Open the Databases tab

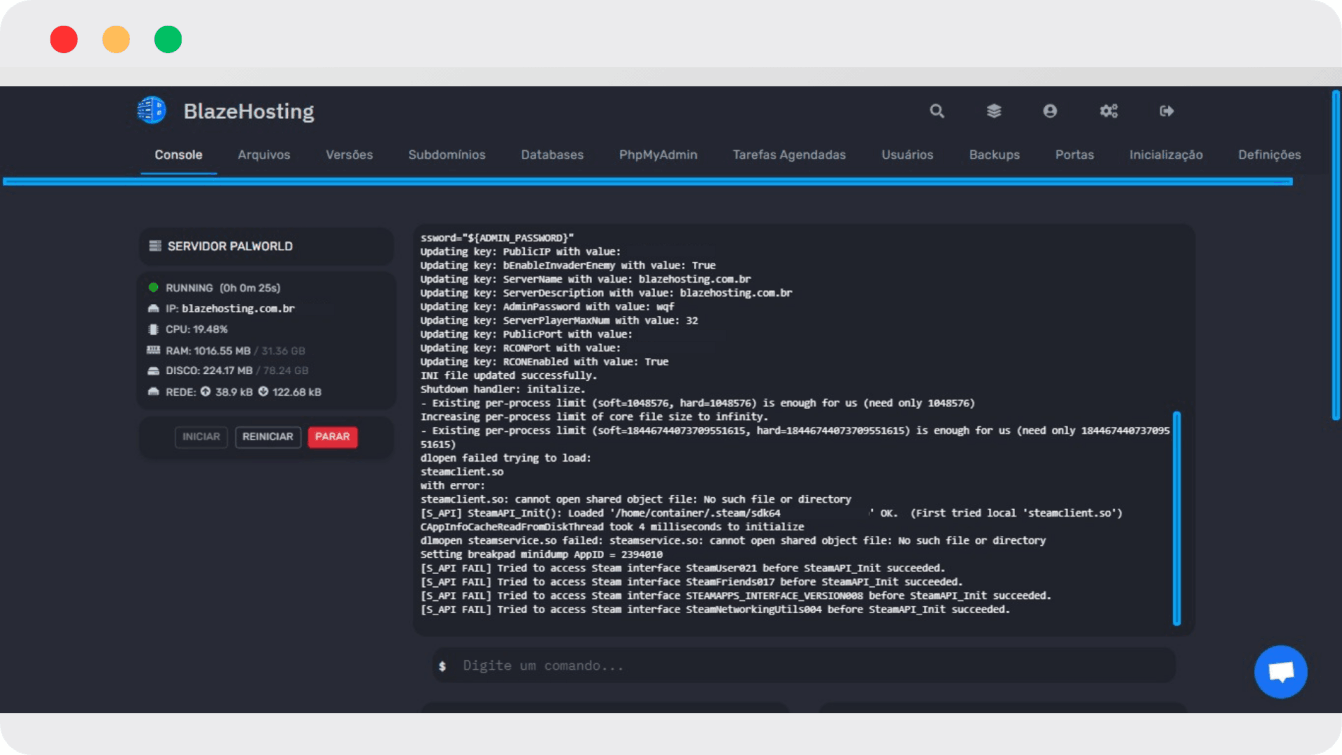pyautogui.click(x=552, y=155)
